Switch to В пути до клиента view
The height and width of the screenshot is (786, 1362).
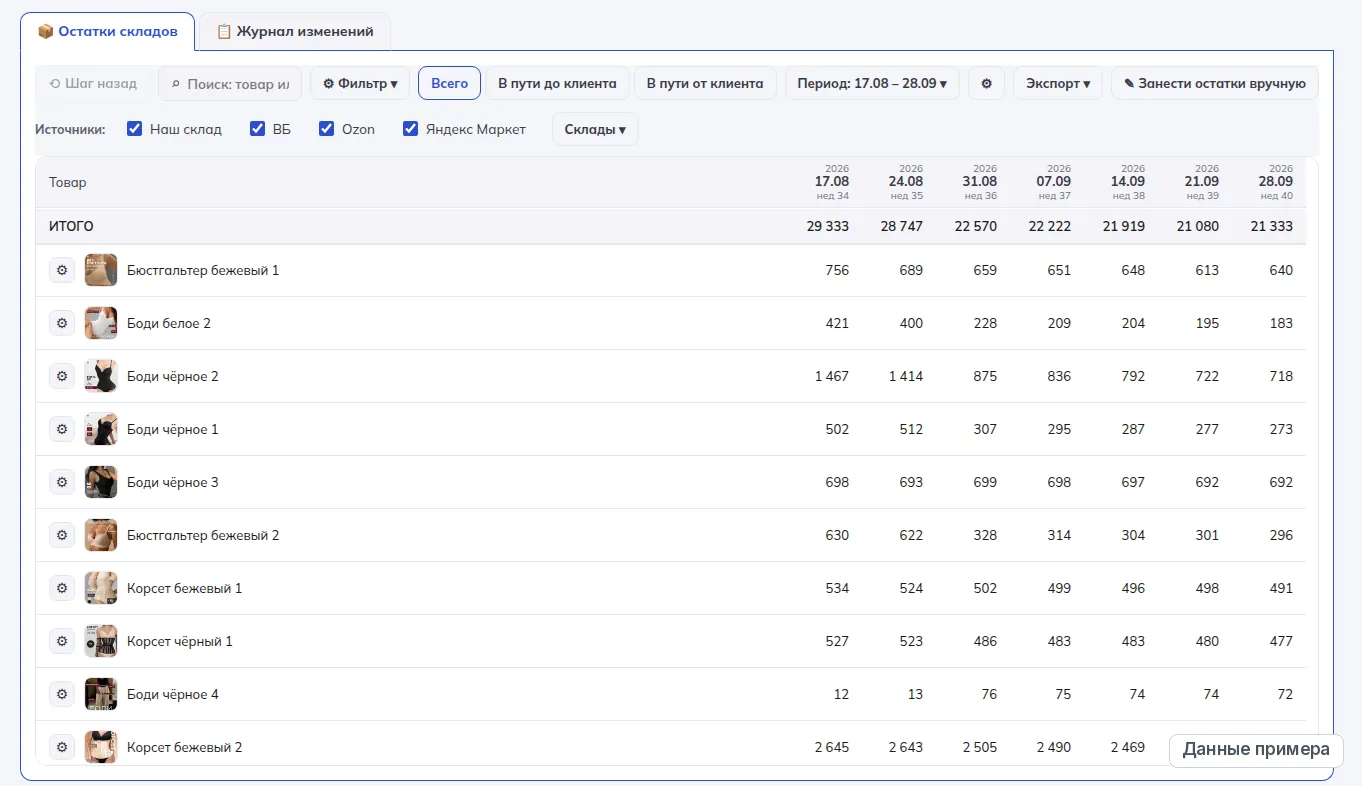[557, 83]
